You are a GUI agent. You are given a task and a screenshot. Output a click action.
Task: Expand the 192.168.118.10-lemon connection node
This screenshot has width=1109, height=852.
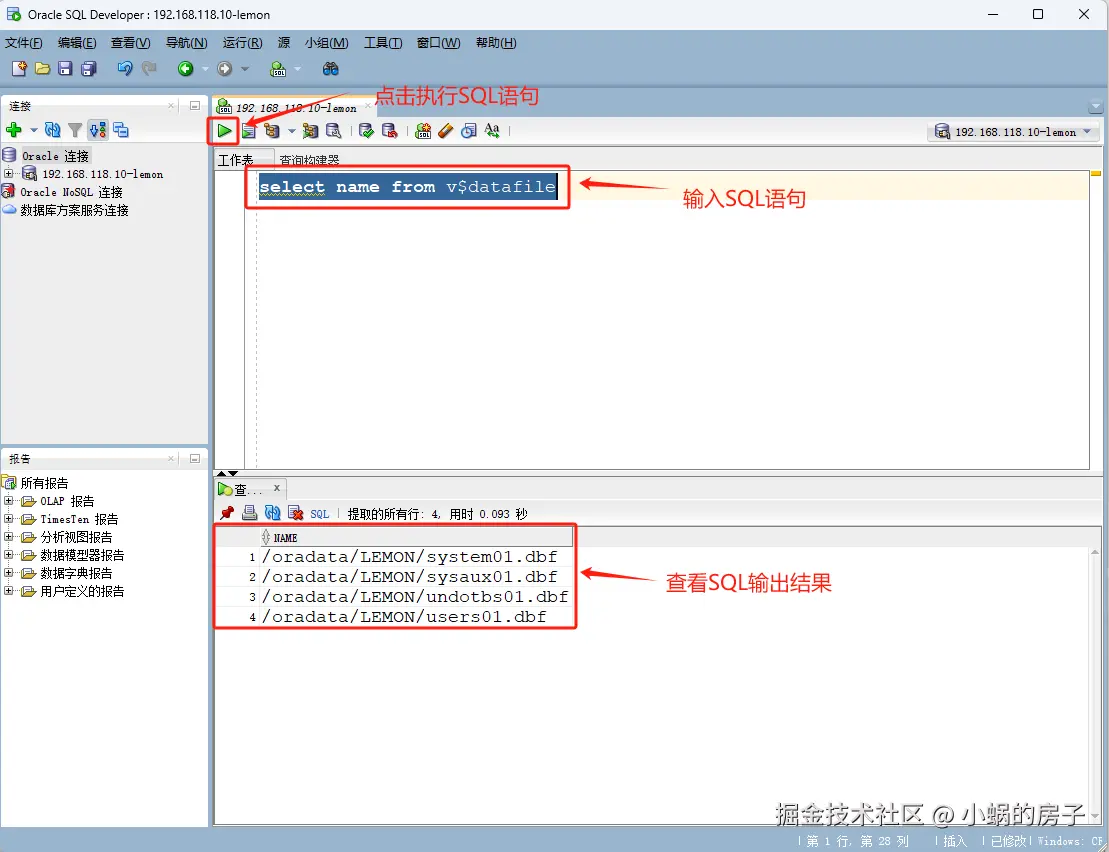point(8,173)
